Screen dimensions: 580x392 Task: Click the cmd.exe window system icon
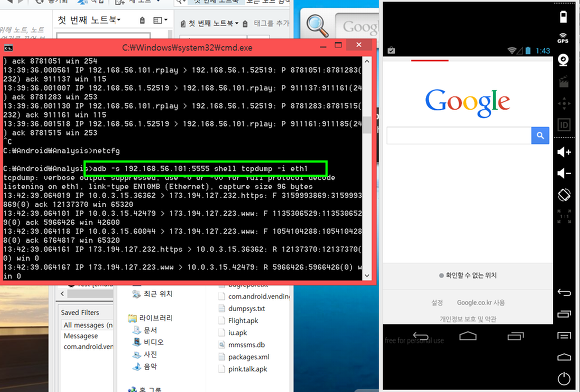pyautogui.click(x=8, y=48)
